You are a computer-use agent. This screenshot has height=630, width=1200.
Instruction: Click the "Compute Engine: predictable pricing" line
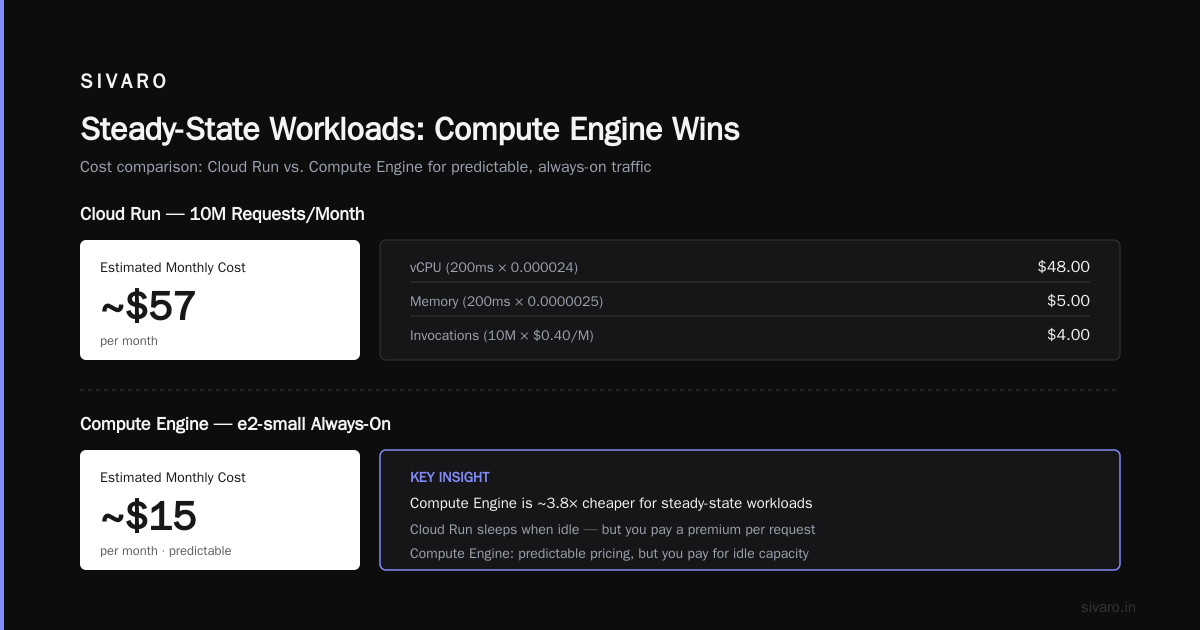tap(609, 553)
